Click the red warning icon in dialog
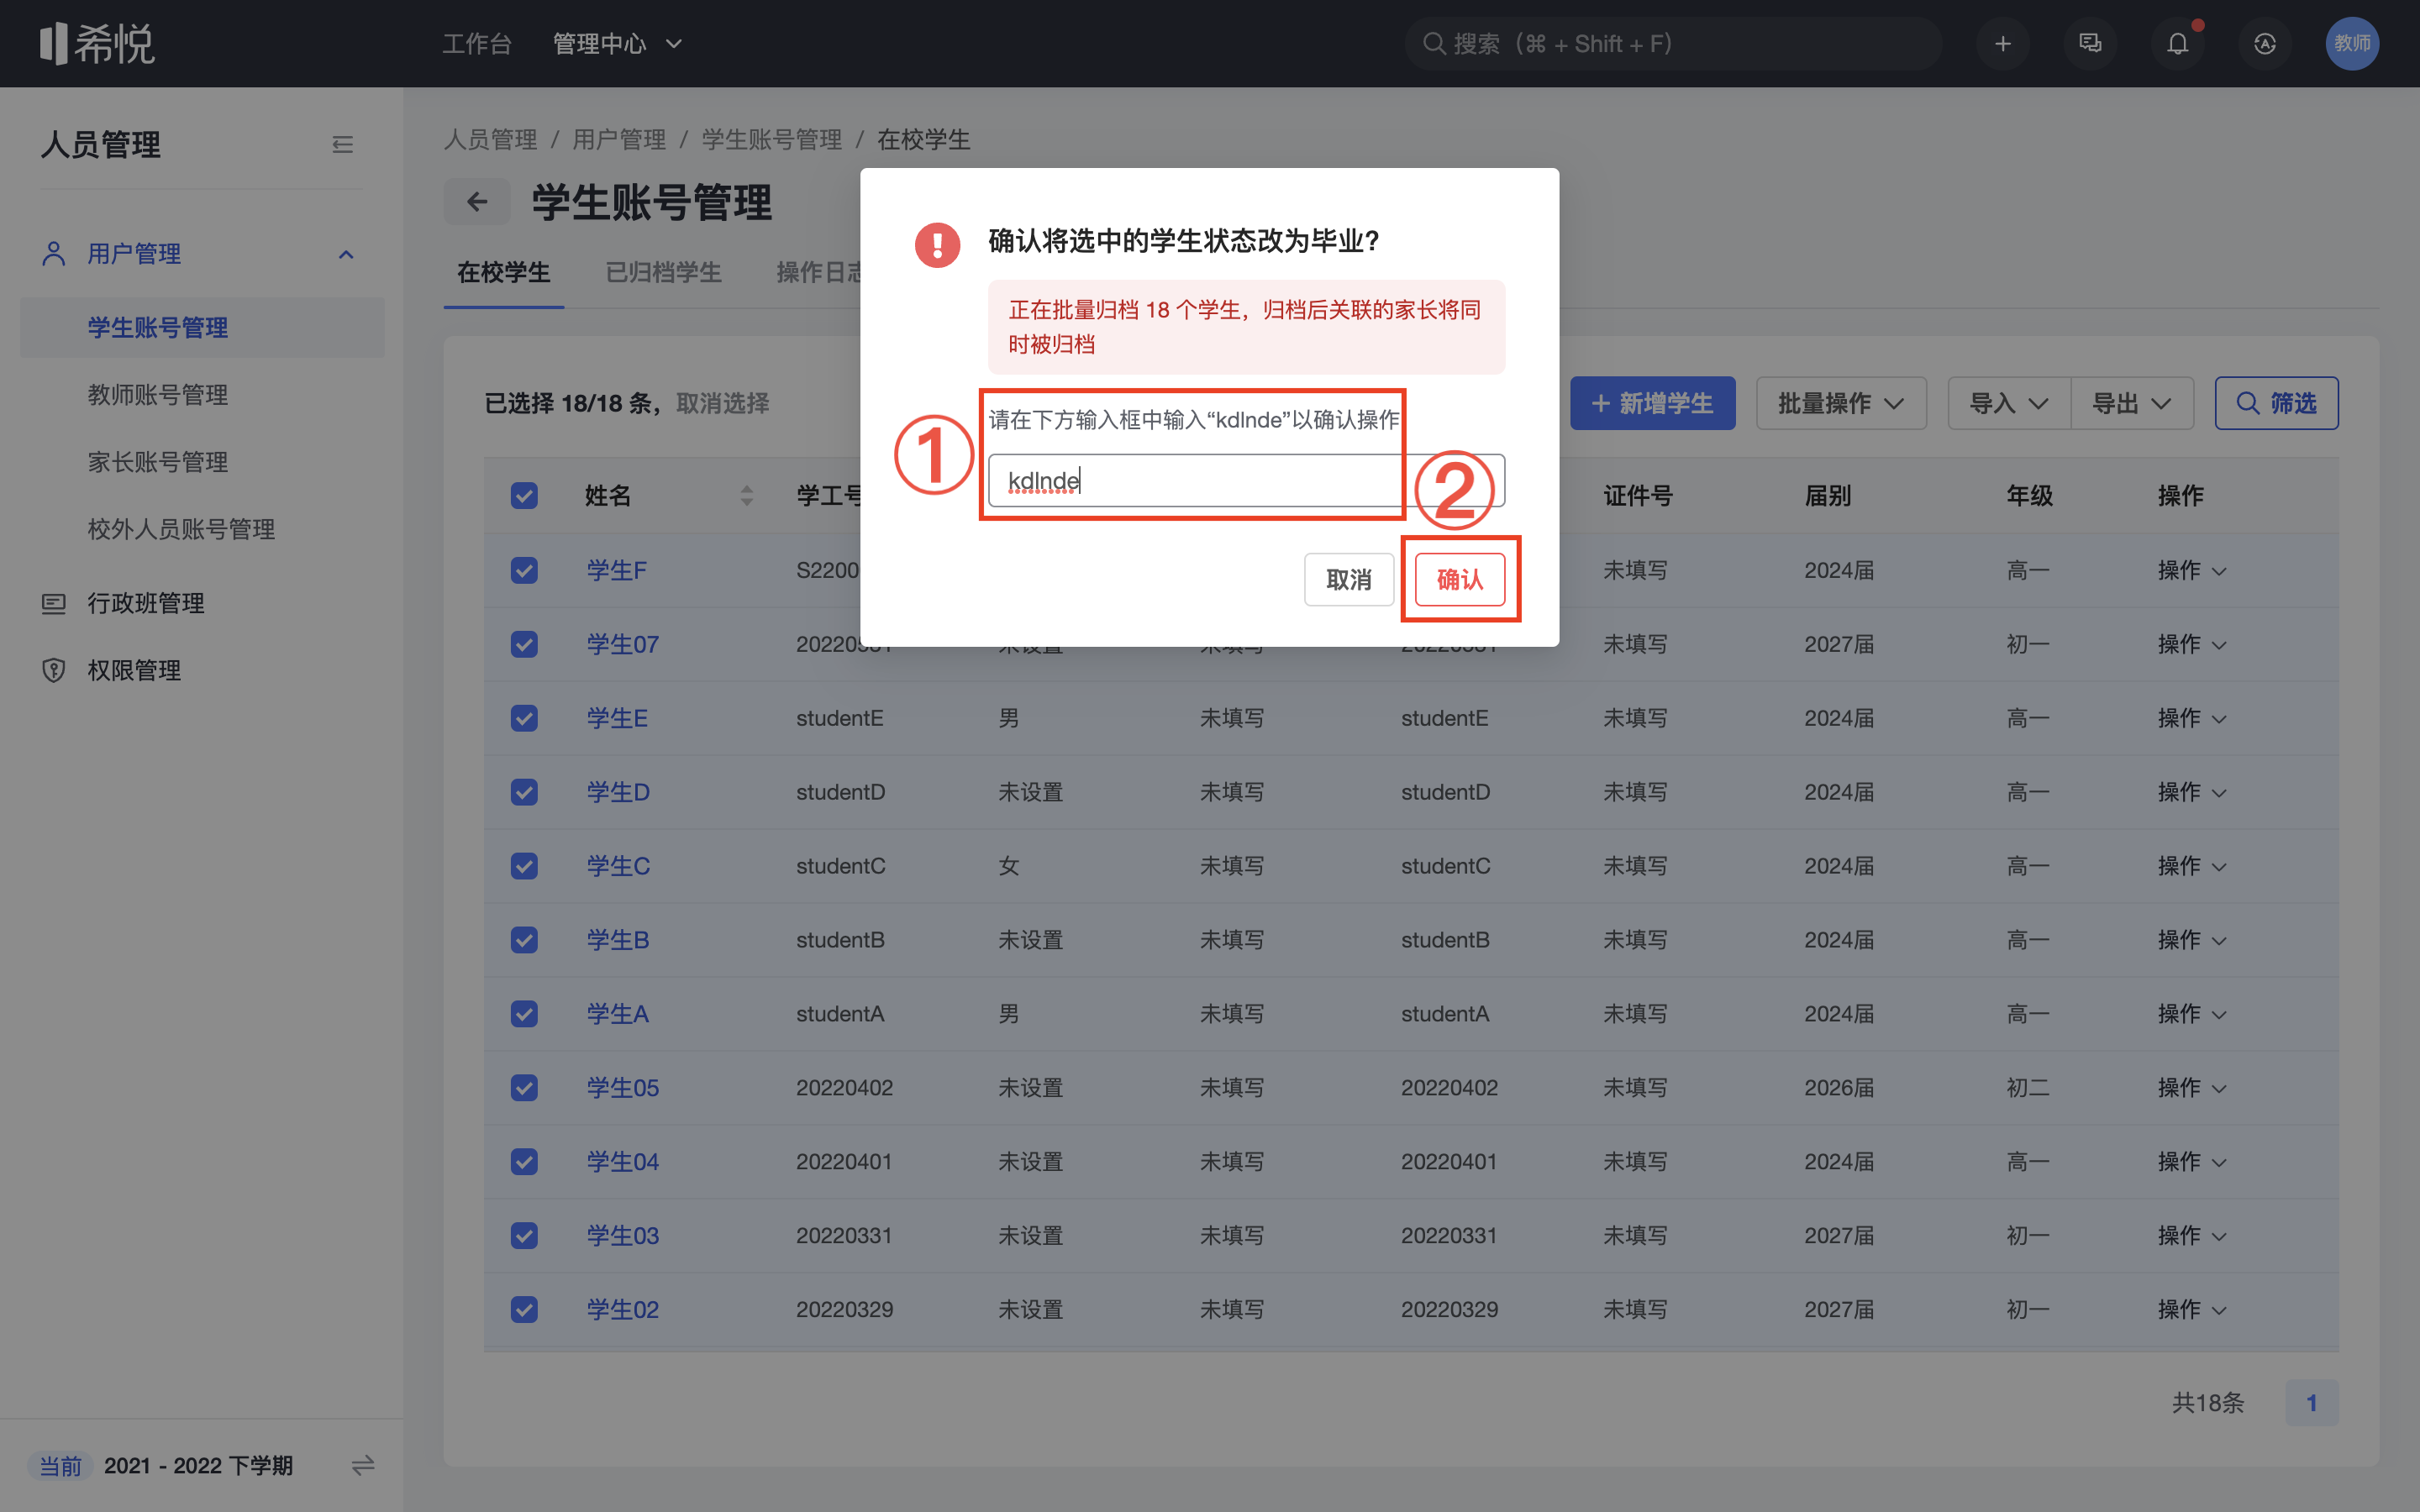2420x1512 pixels. [937, 244]
